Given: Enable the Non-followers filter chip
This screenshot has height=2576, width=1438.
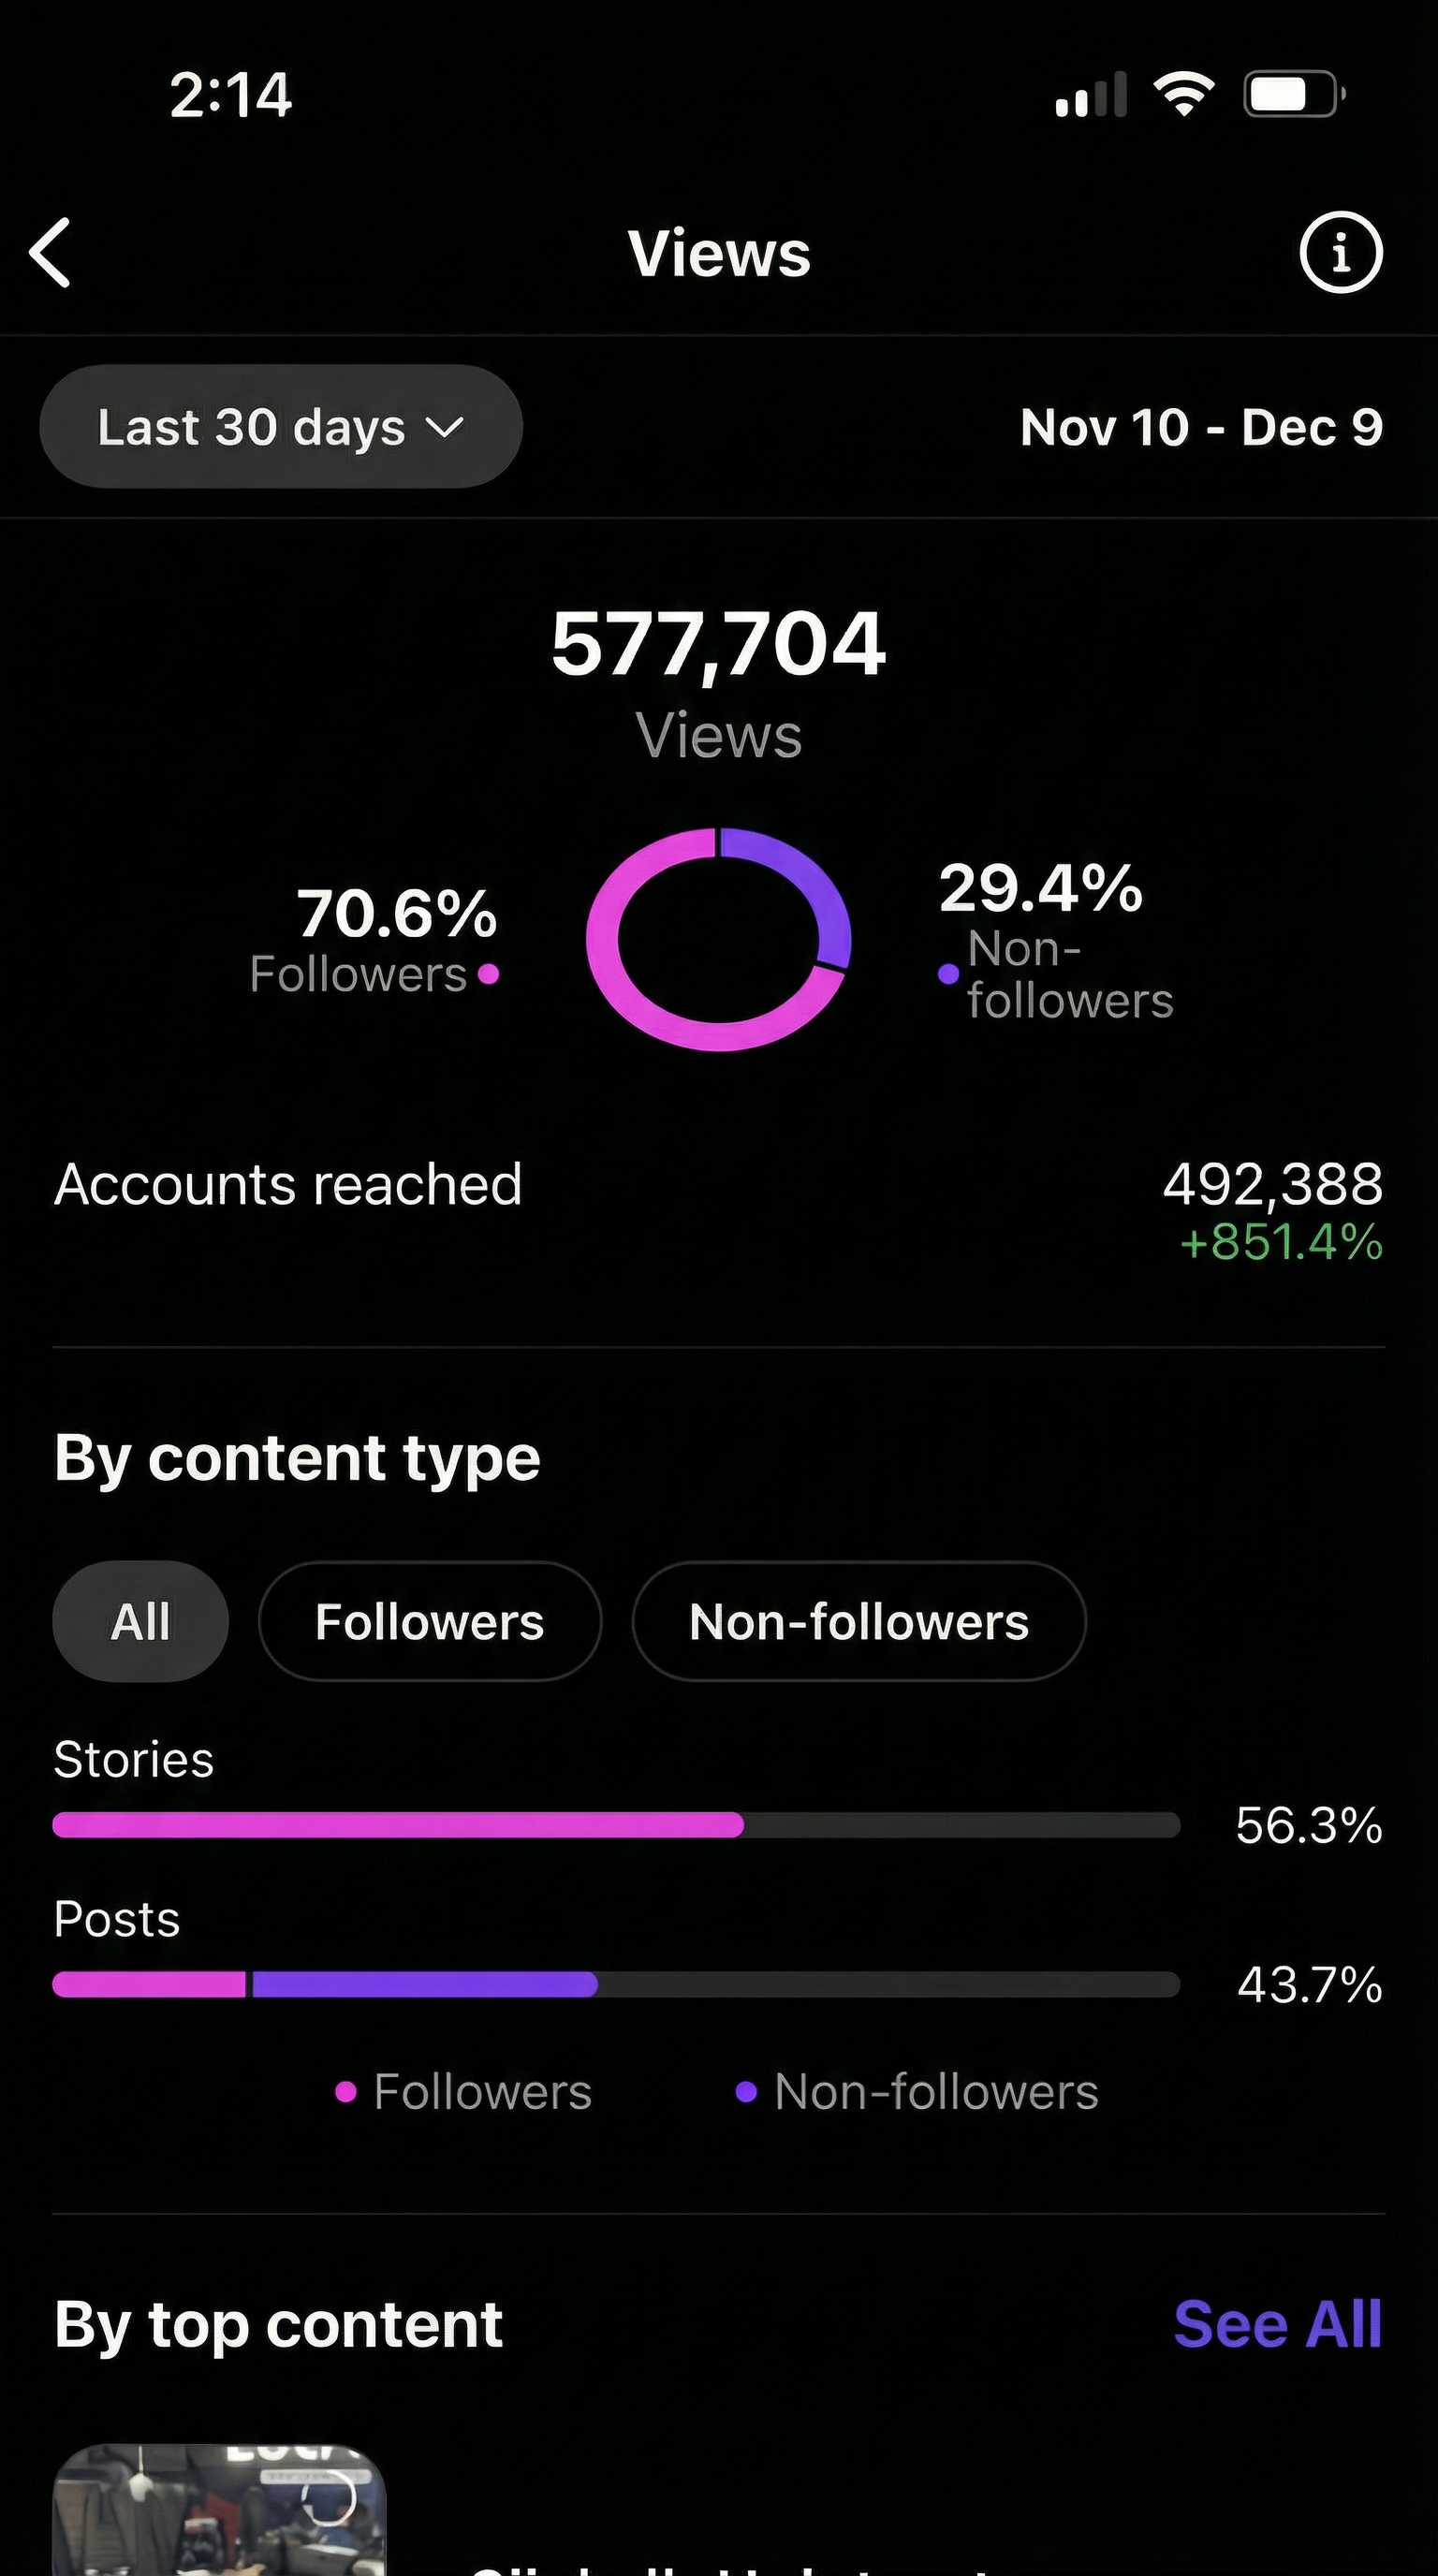Looking at the screenshot, I should pyautogui.click(x=858, y=1622).
